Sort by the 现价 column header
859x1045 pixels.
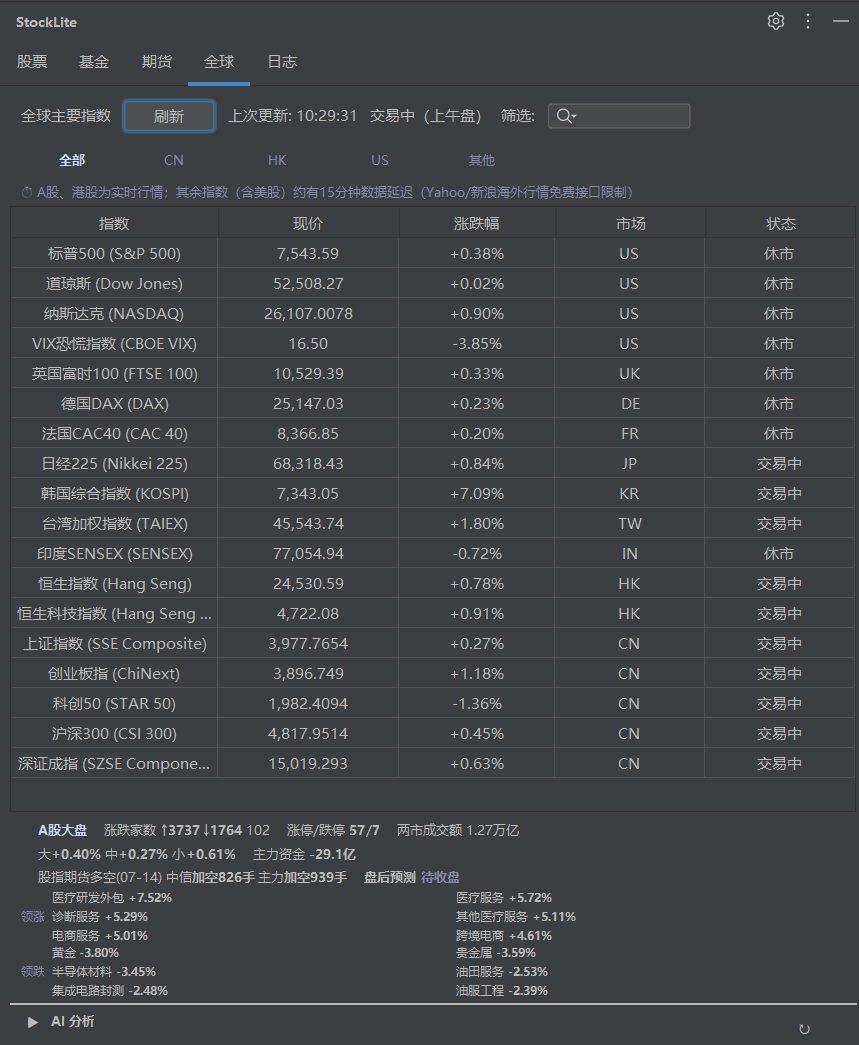308,223
